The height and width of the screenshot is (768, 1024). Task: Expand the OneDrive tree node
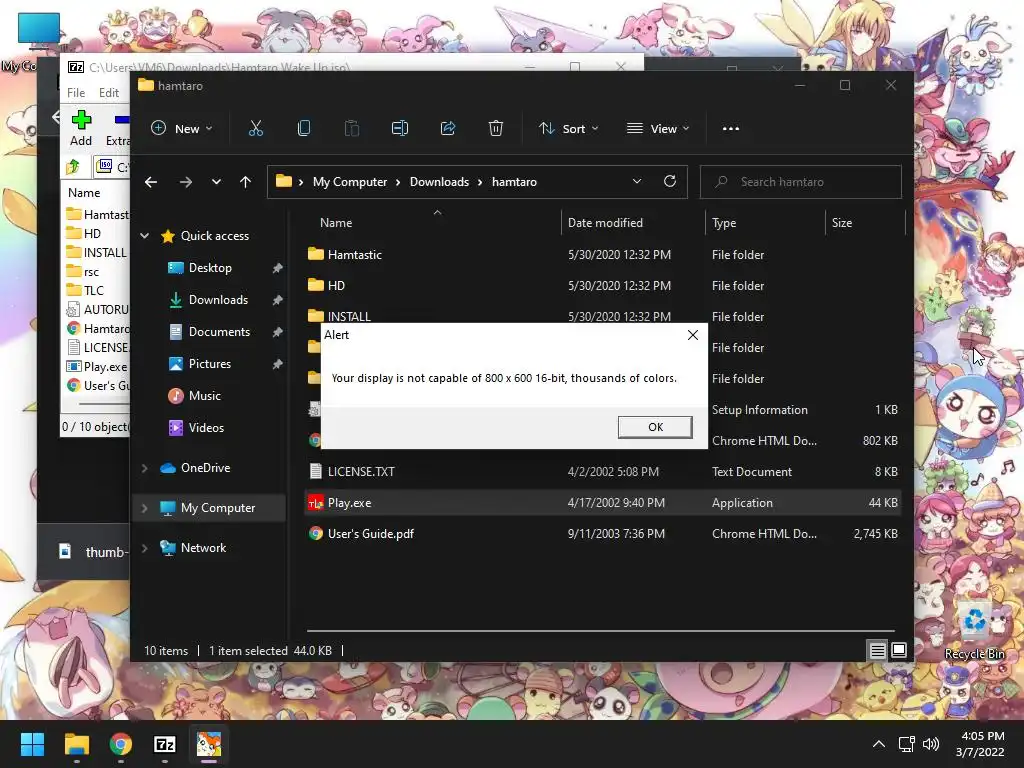145,468
